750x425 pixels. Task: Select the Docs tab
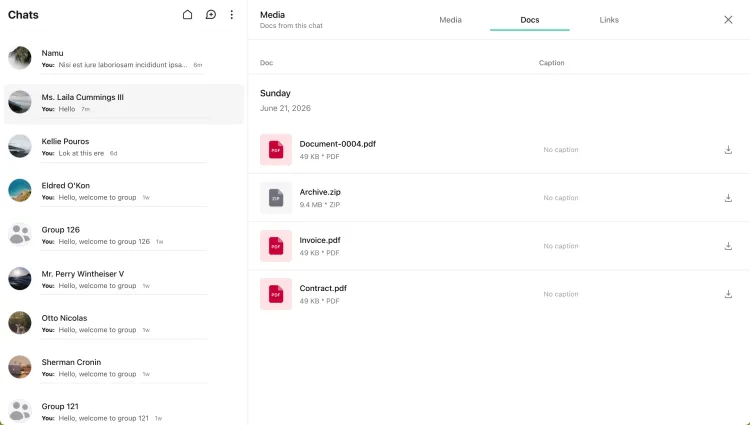click(x=529, y=20)
